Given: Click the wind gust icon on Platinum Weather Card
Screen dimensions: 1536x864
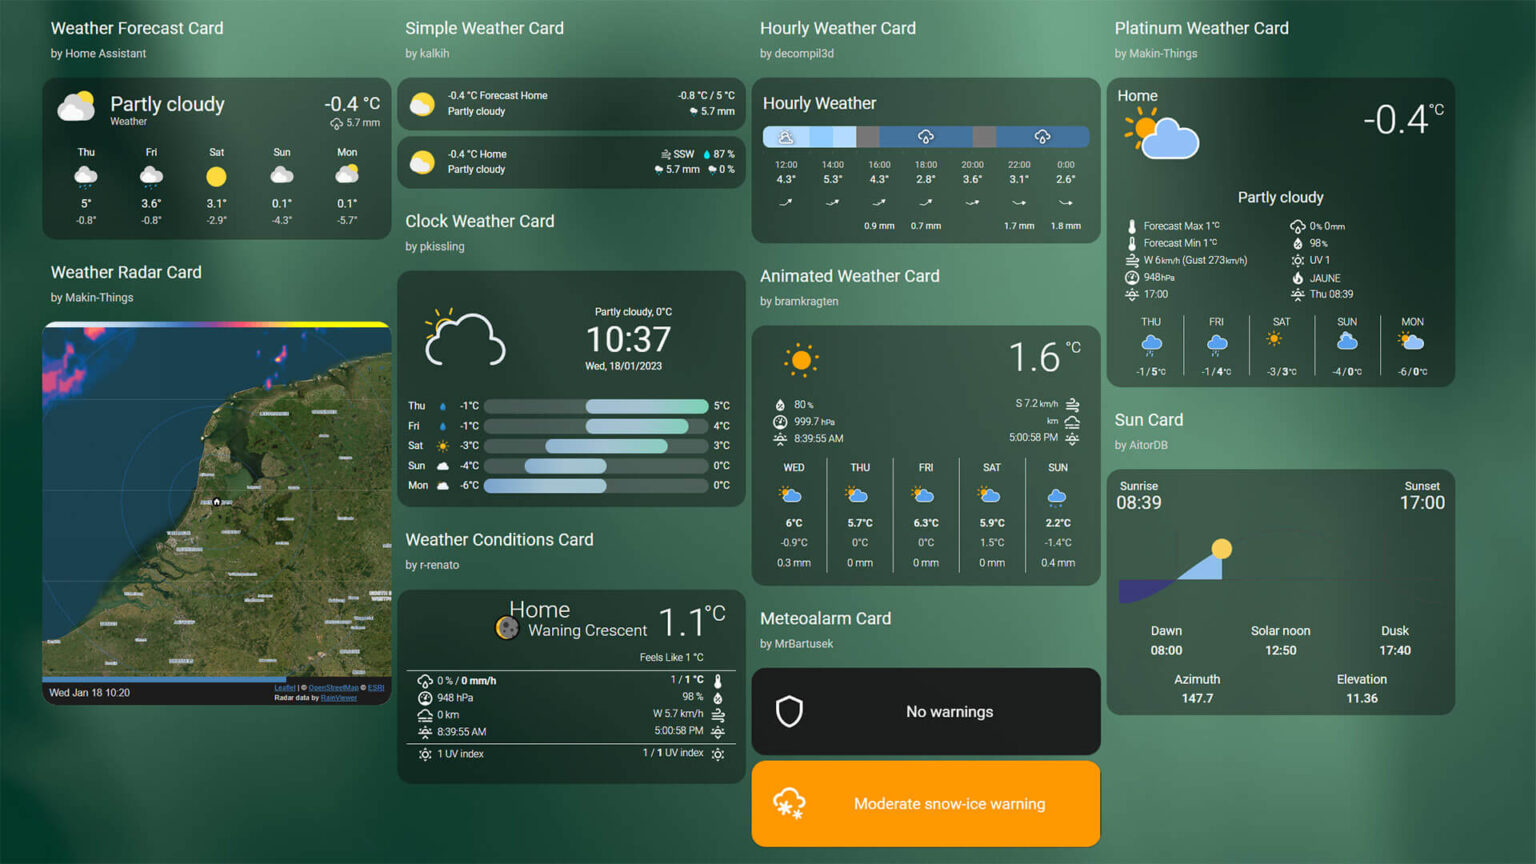Looking at the screenshot, I should (x=1132, y=260).
